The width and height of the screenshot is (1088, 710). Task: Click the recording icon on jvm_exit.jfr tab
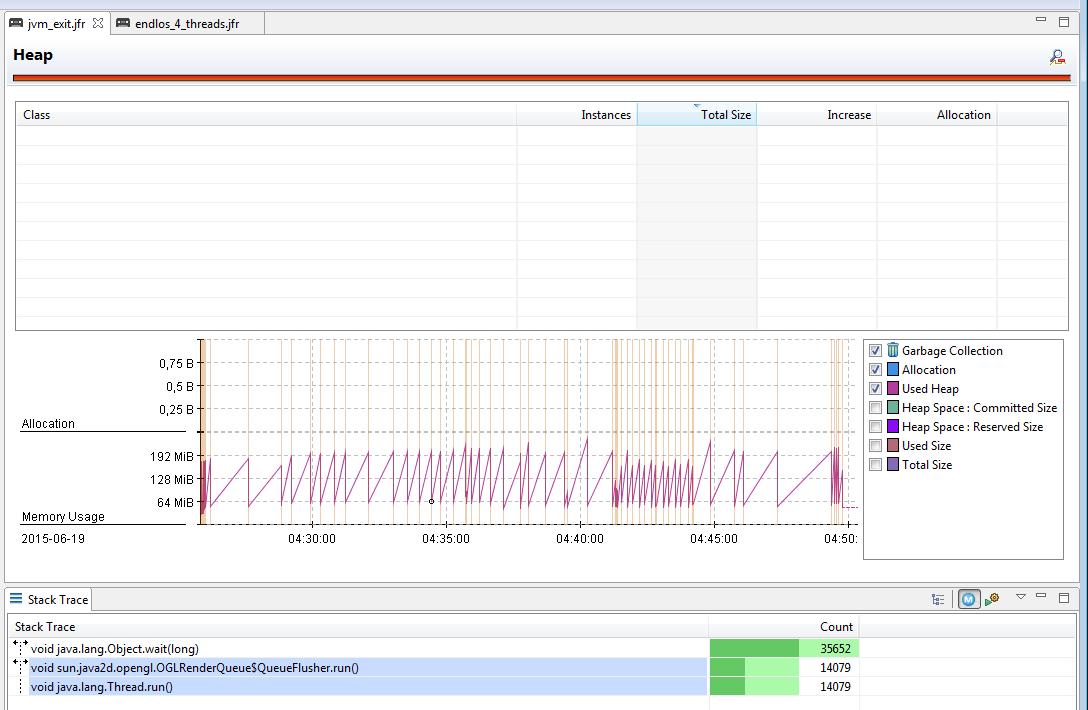click(16, 23)
